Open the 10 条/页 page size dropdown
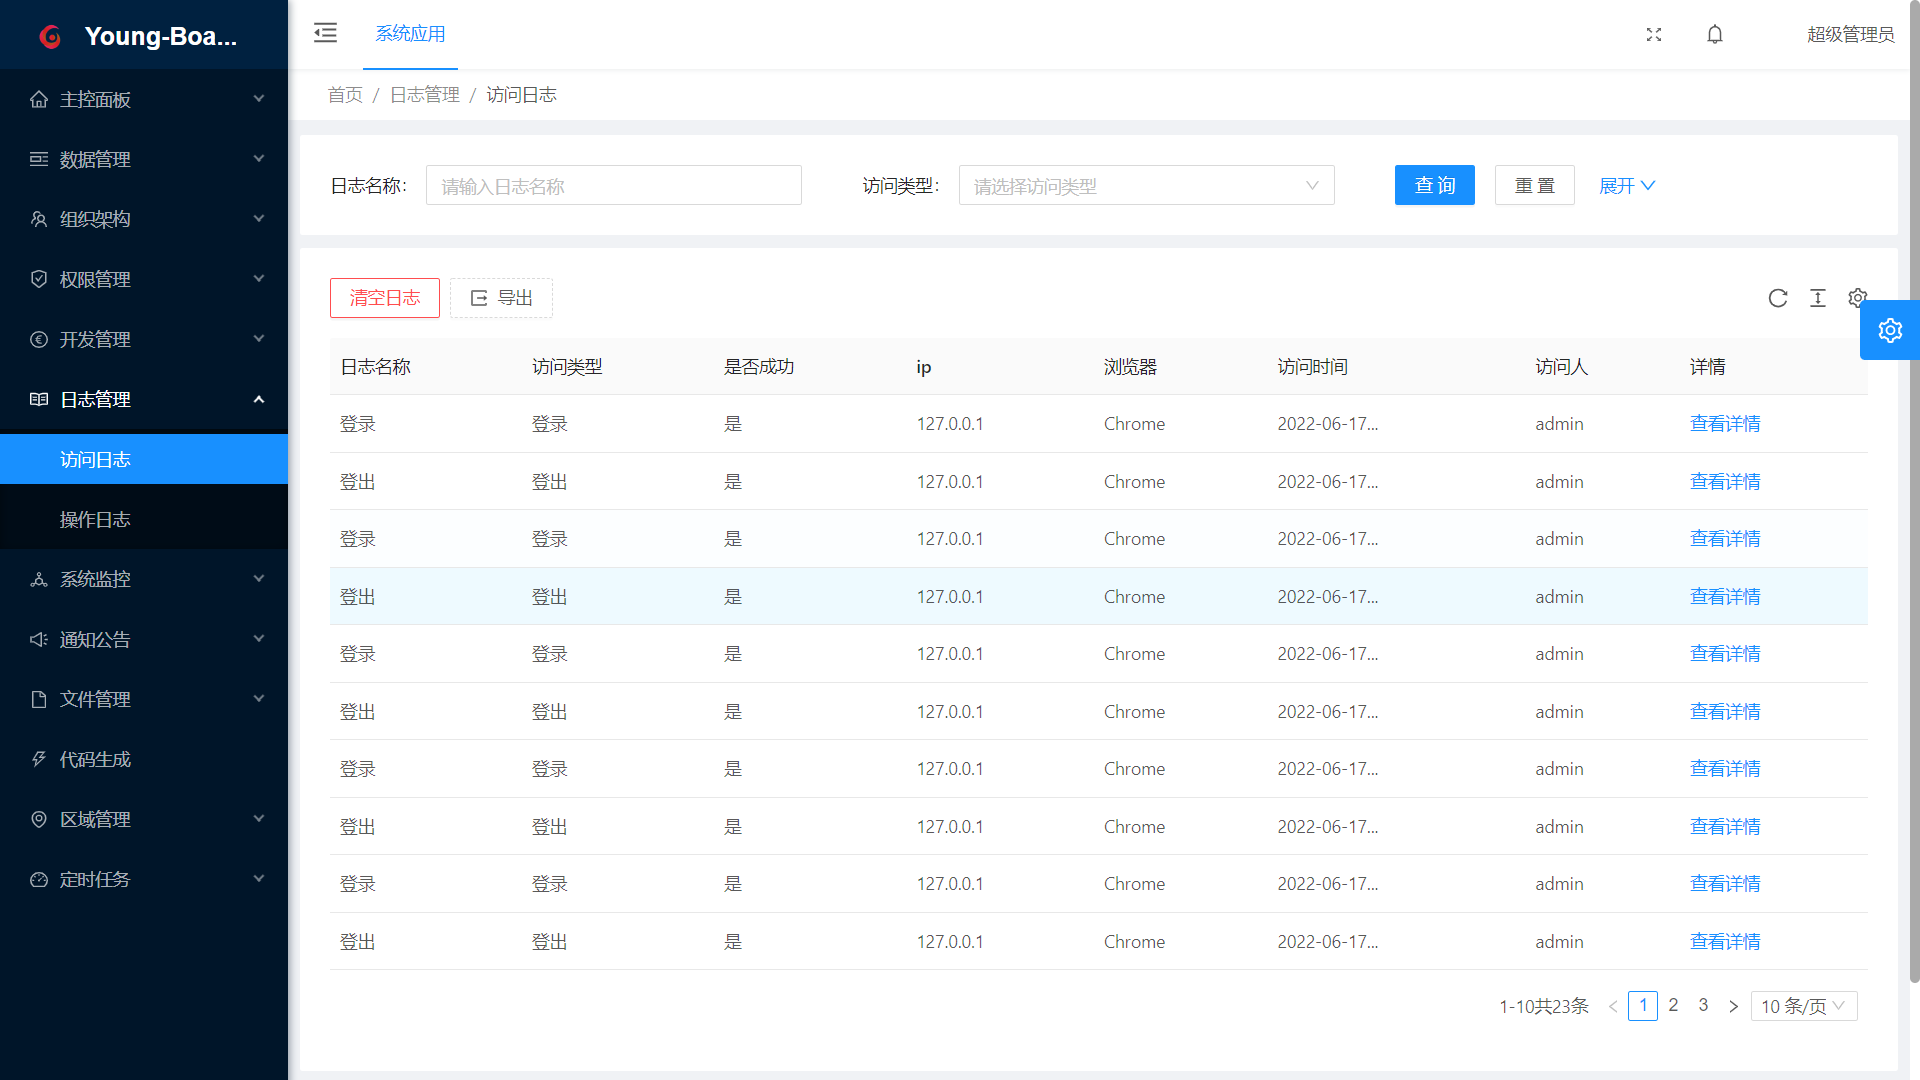Screen dimensions: 1920x1080 pos(1803,1006)
